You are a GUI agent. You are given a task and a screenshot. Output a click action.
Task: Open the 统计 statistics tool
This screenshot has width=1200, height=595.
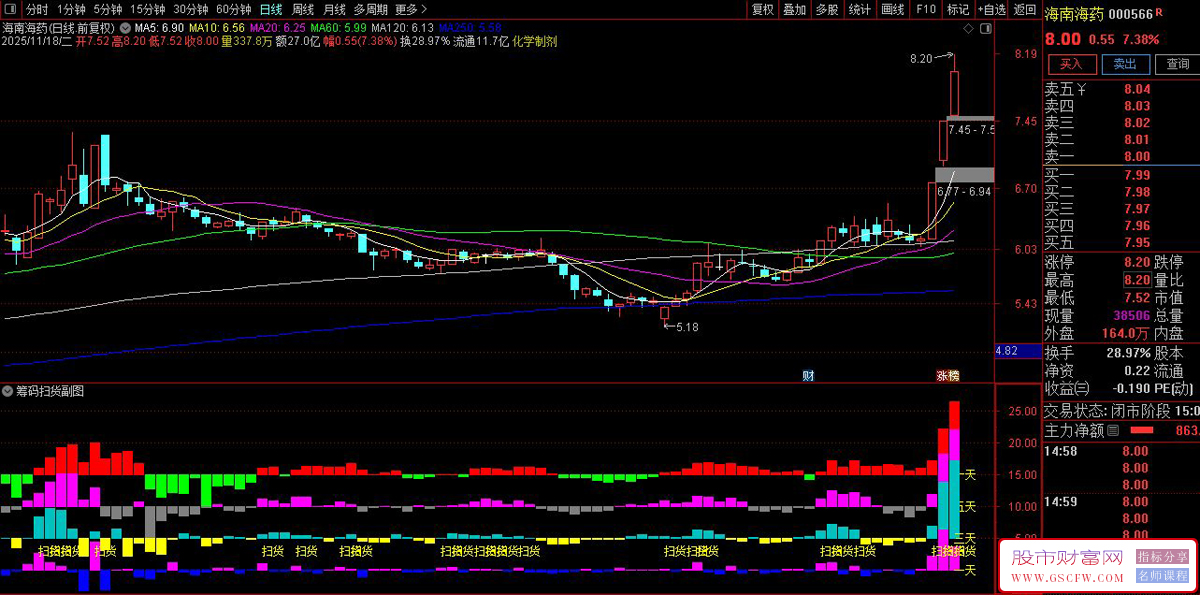pos(859,9)
